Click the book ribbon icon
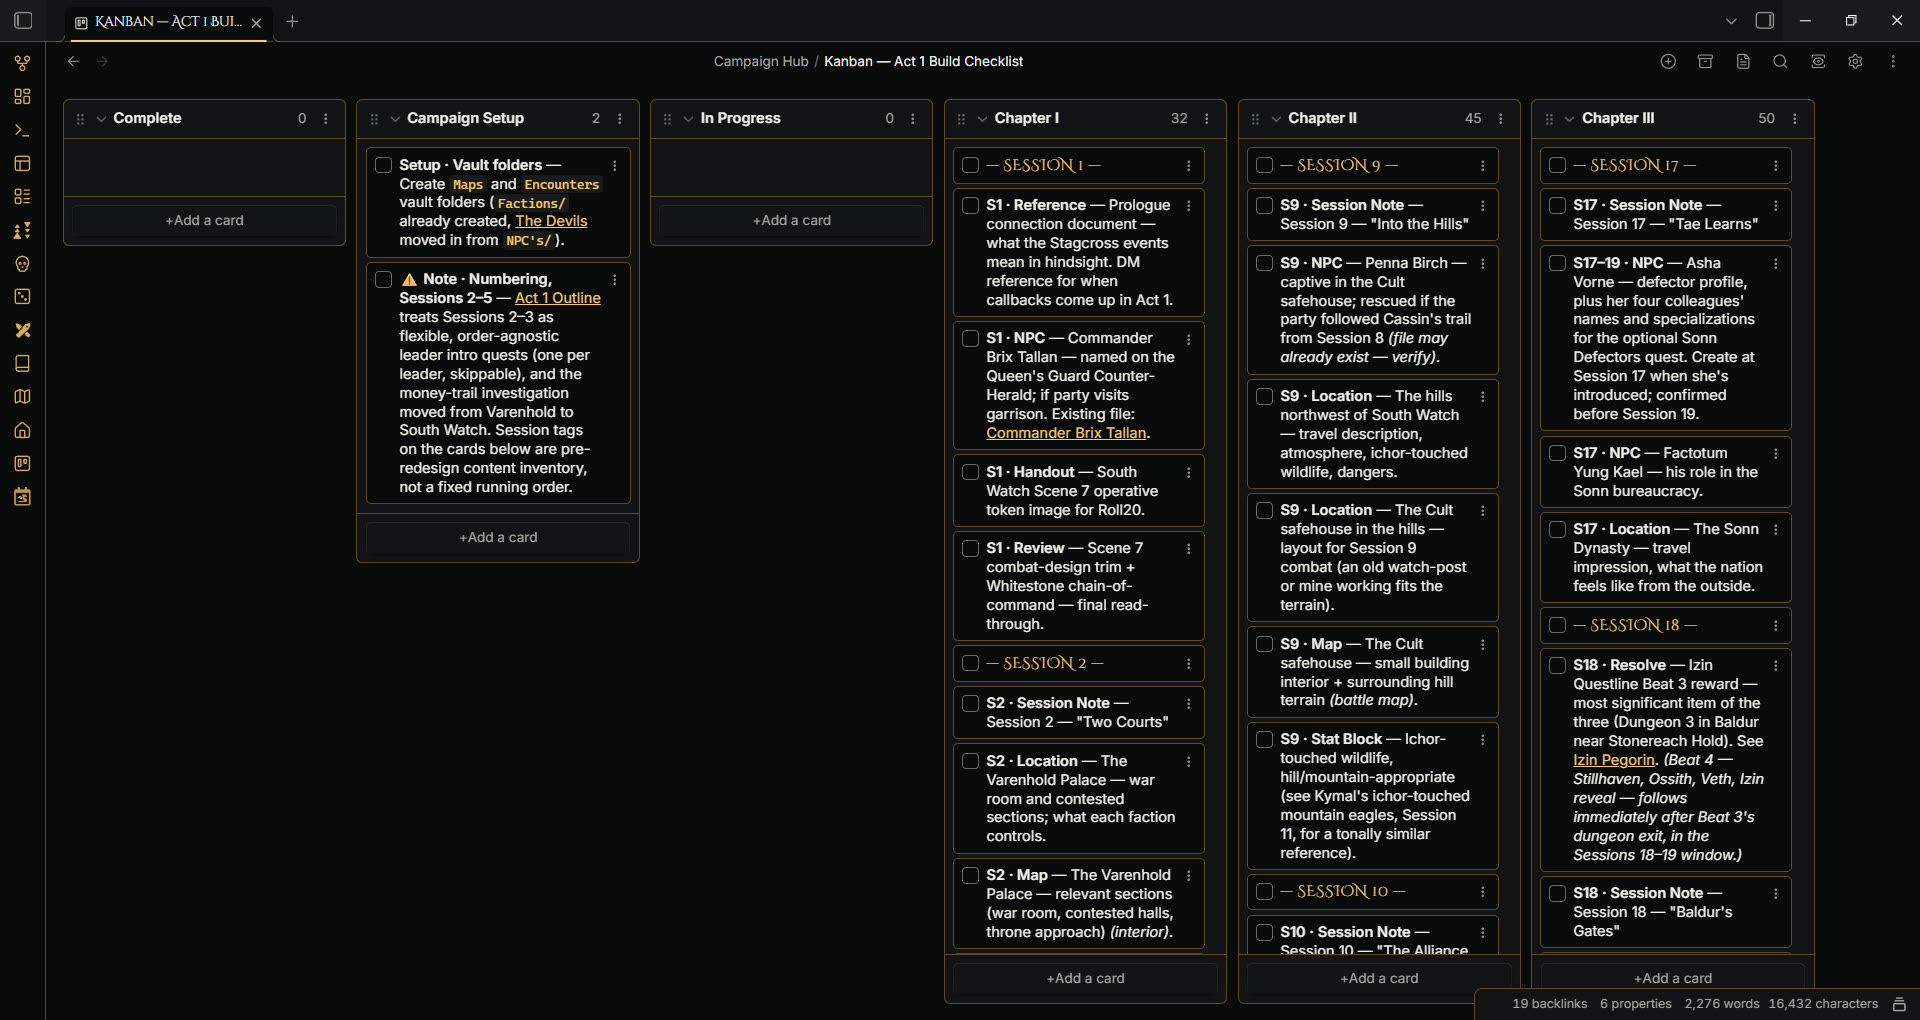 (22, 364)
